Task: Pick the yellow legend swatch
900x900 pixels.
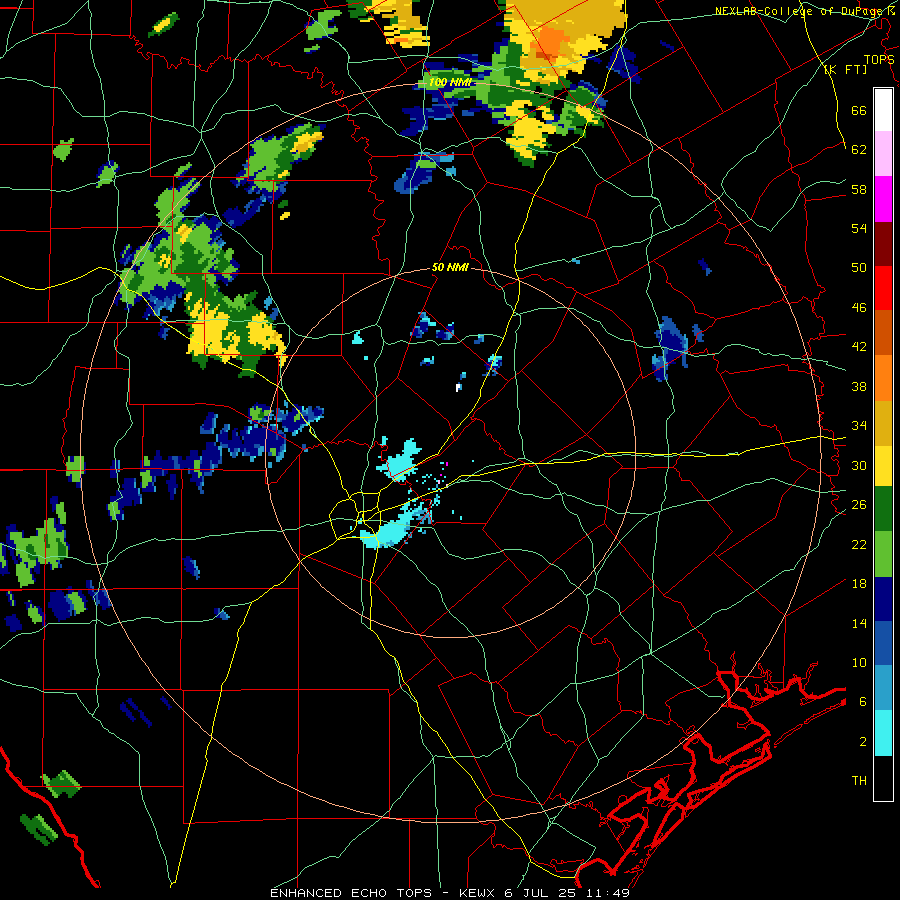Action: click(x=883, y=465)
